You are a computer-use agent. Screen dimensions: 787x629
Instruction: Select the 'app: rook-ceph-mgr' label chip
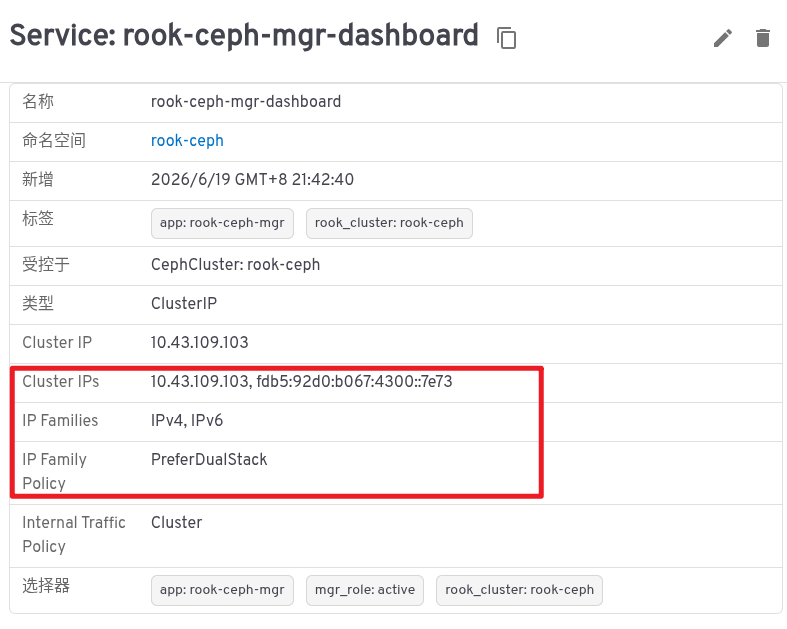(222, 223)
